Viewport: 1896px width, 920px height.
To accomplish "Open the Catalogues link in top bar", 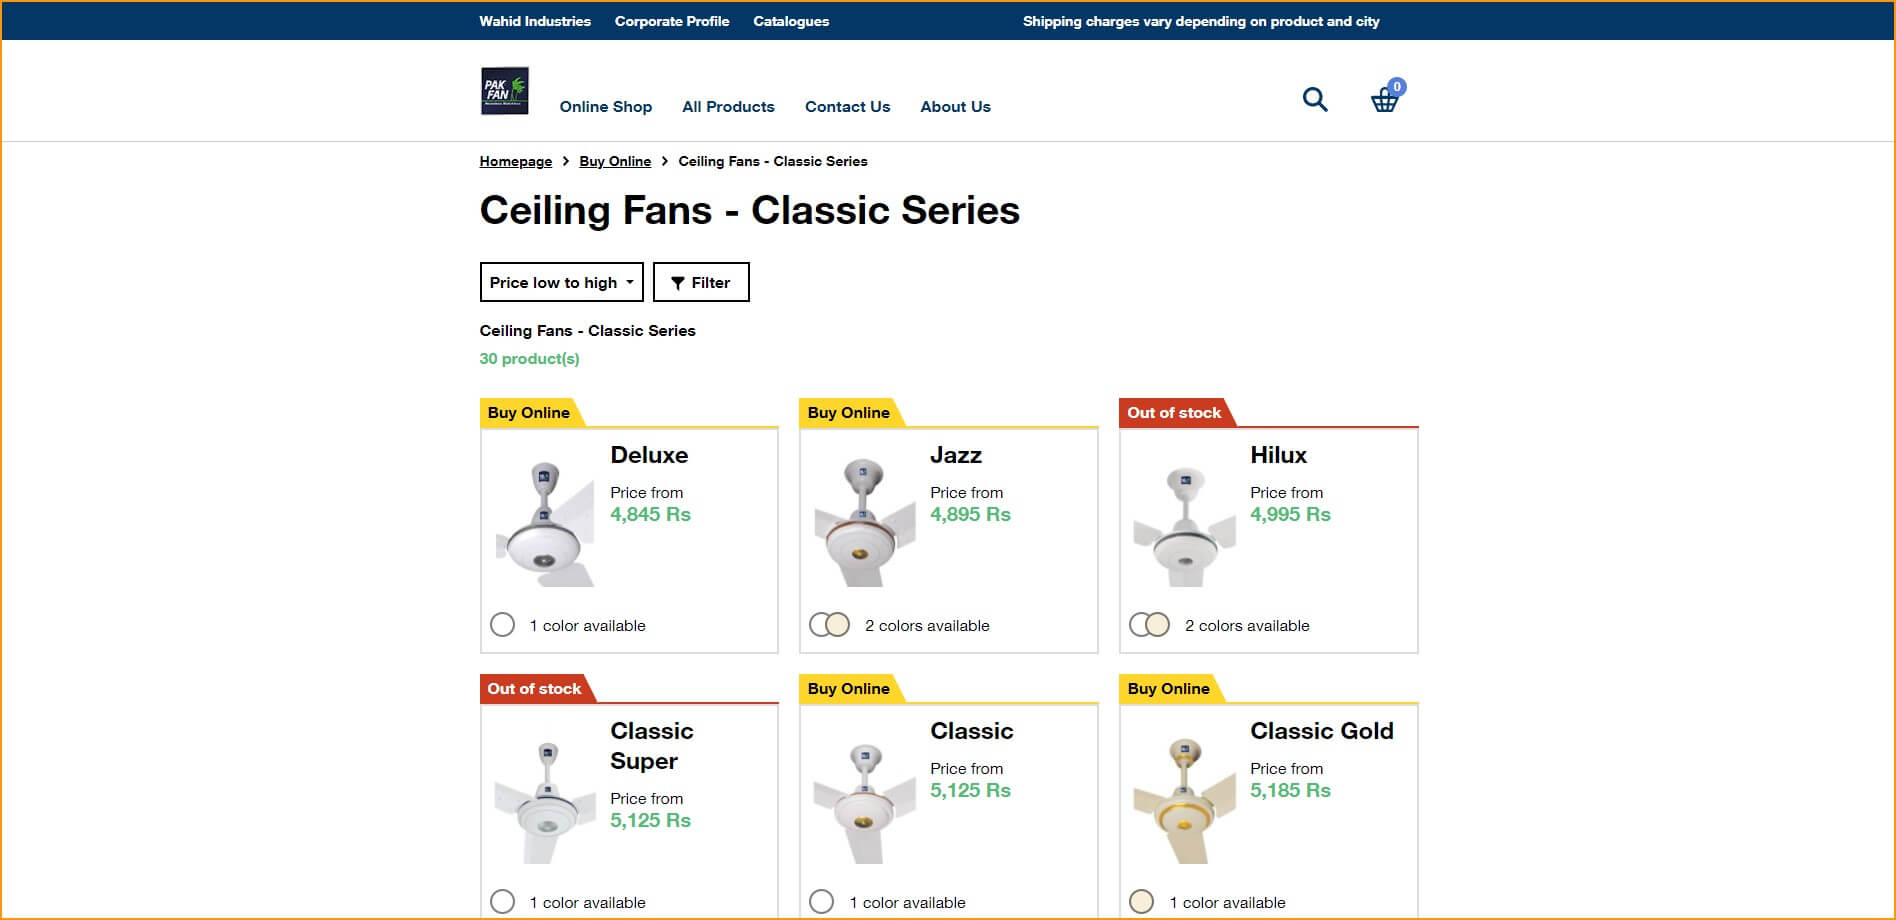I will point(790,21).
